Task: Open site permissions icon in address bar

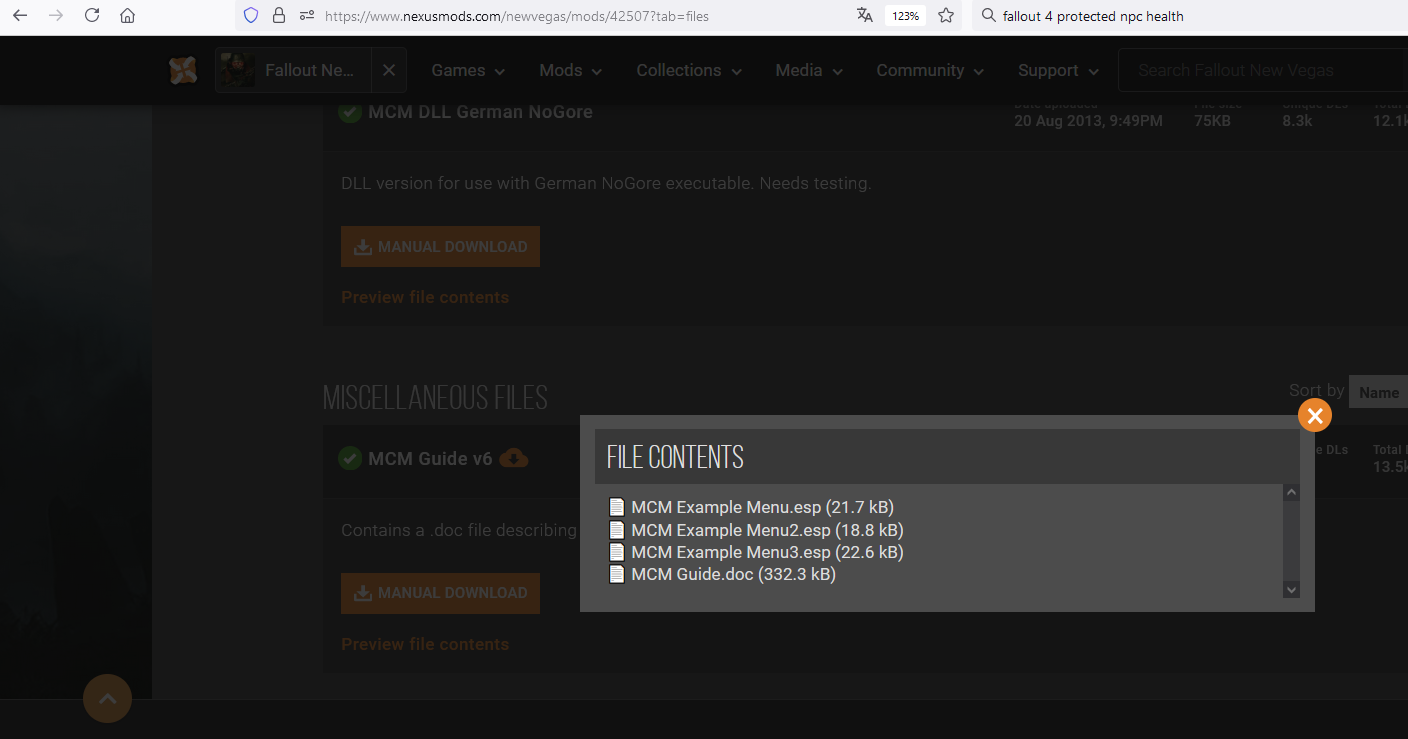Action: point(307,16)
